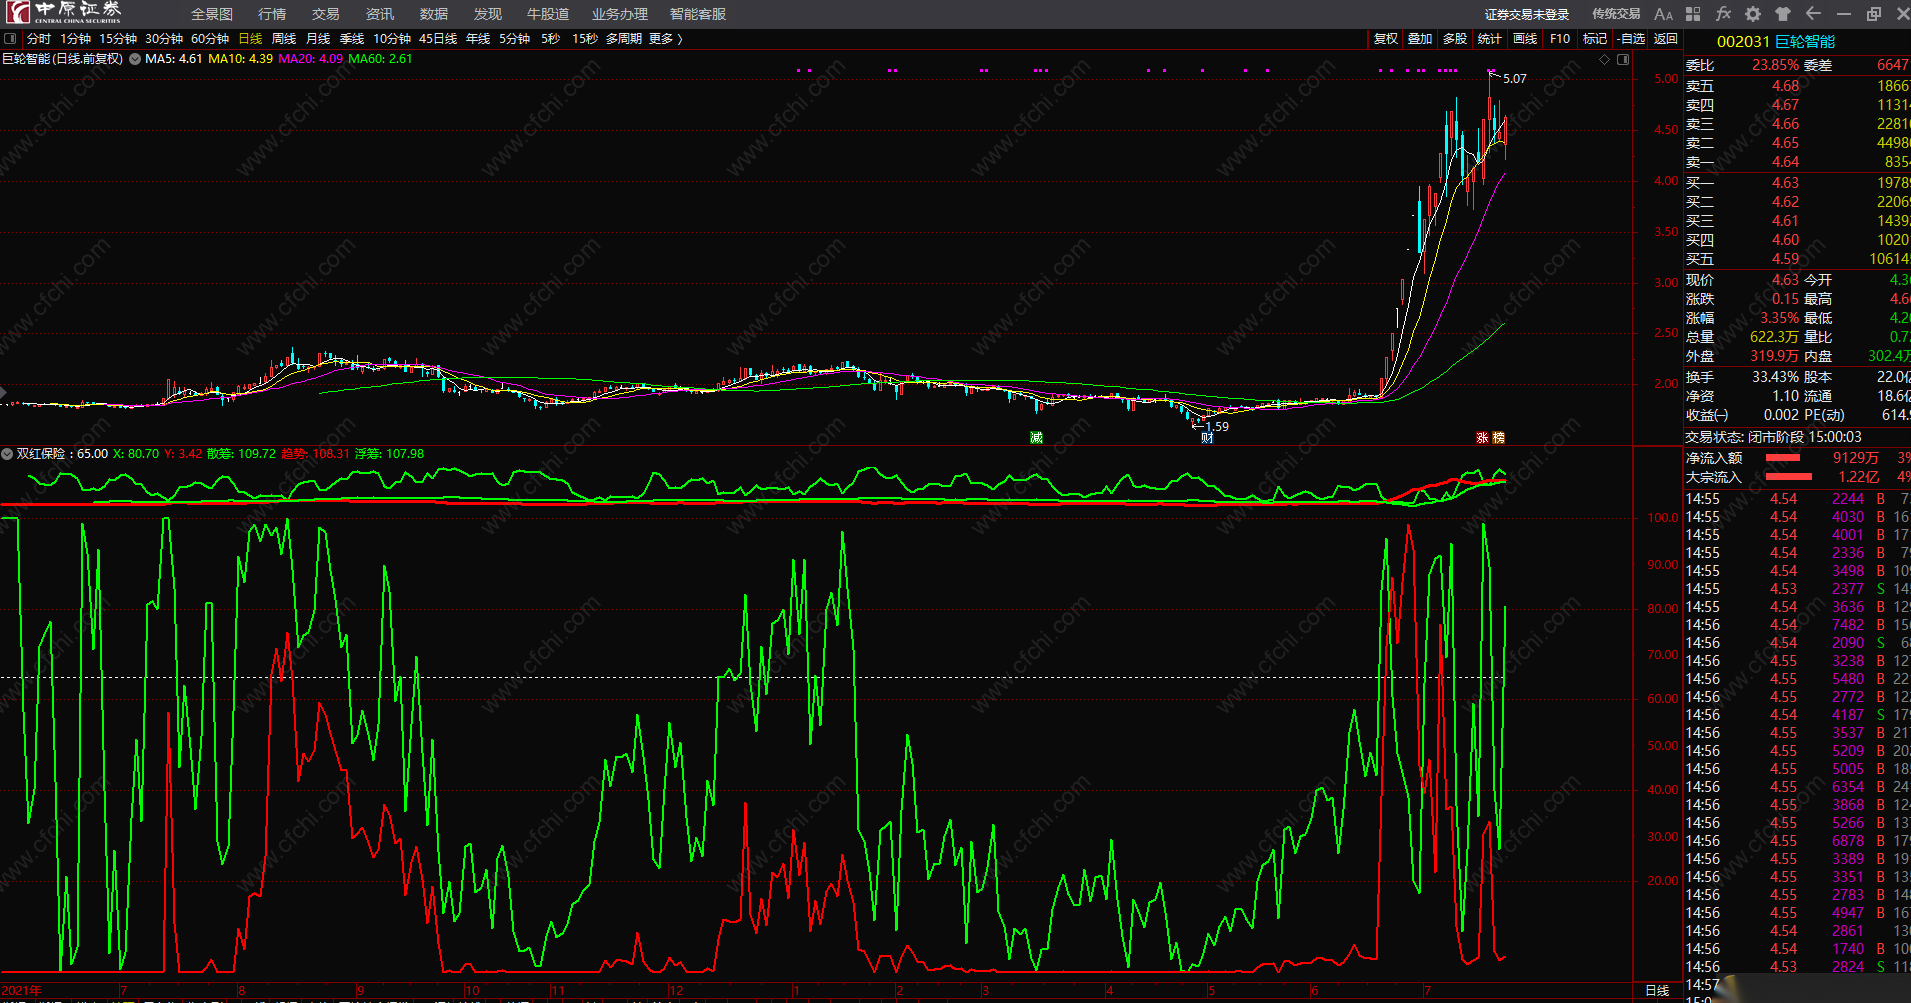Viewport: 1911px width, 1003px height.
Task: Click -自选 to remove from watchlist
Action: click(x=1631, y=39)
